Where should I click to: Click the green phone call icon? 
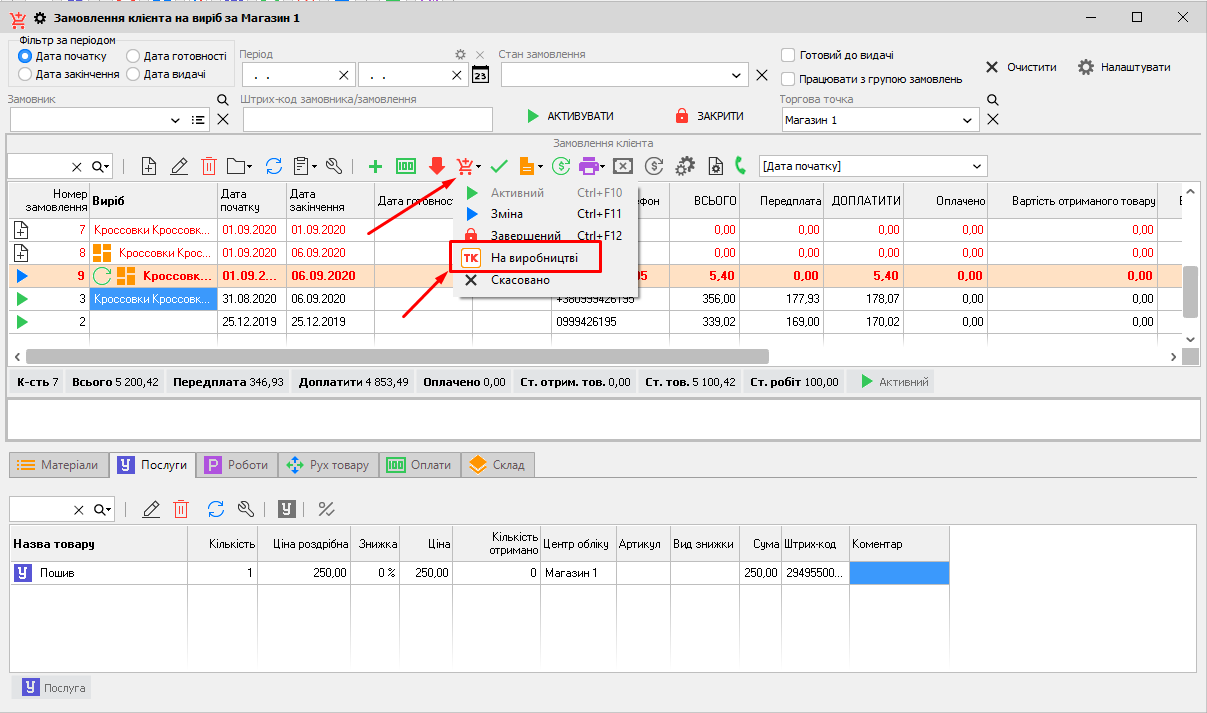[x=741, y=166]
